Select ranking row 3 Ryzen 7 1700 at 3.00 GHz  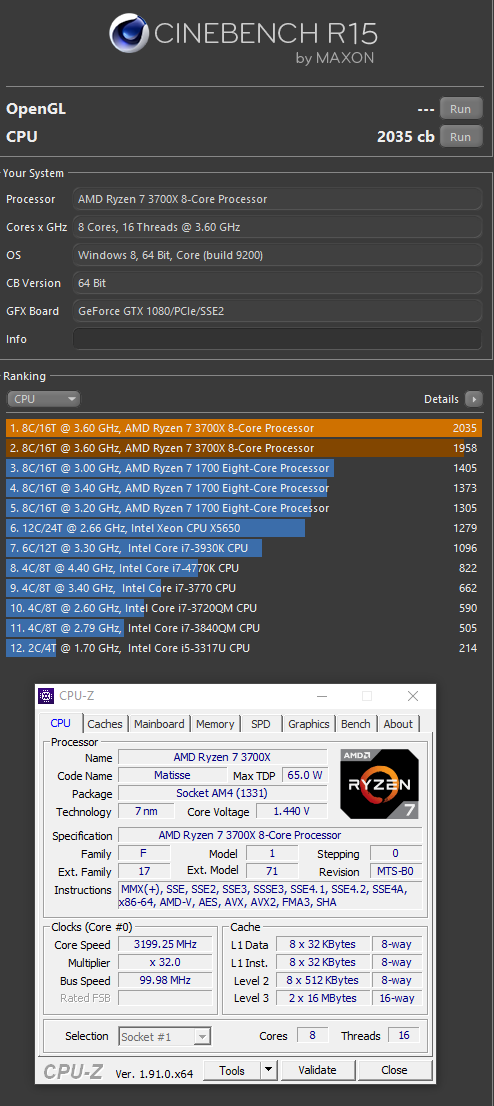[244, 468]
